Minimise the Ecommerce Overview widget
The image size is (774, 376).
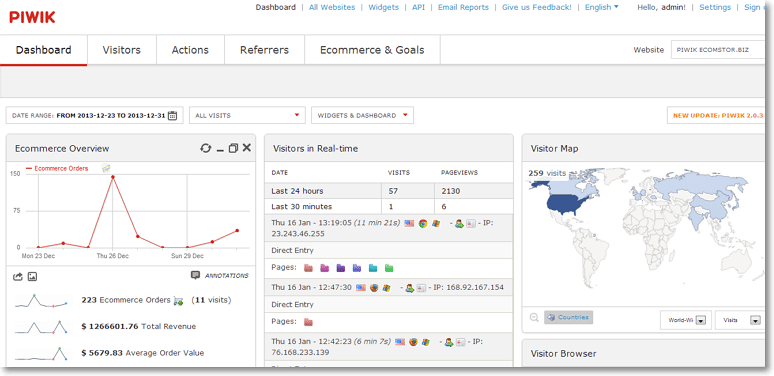(220, 149)
